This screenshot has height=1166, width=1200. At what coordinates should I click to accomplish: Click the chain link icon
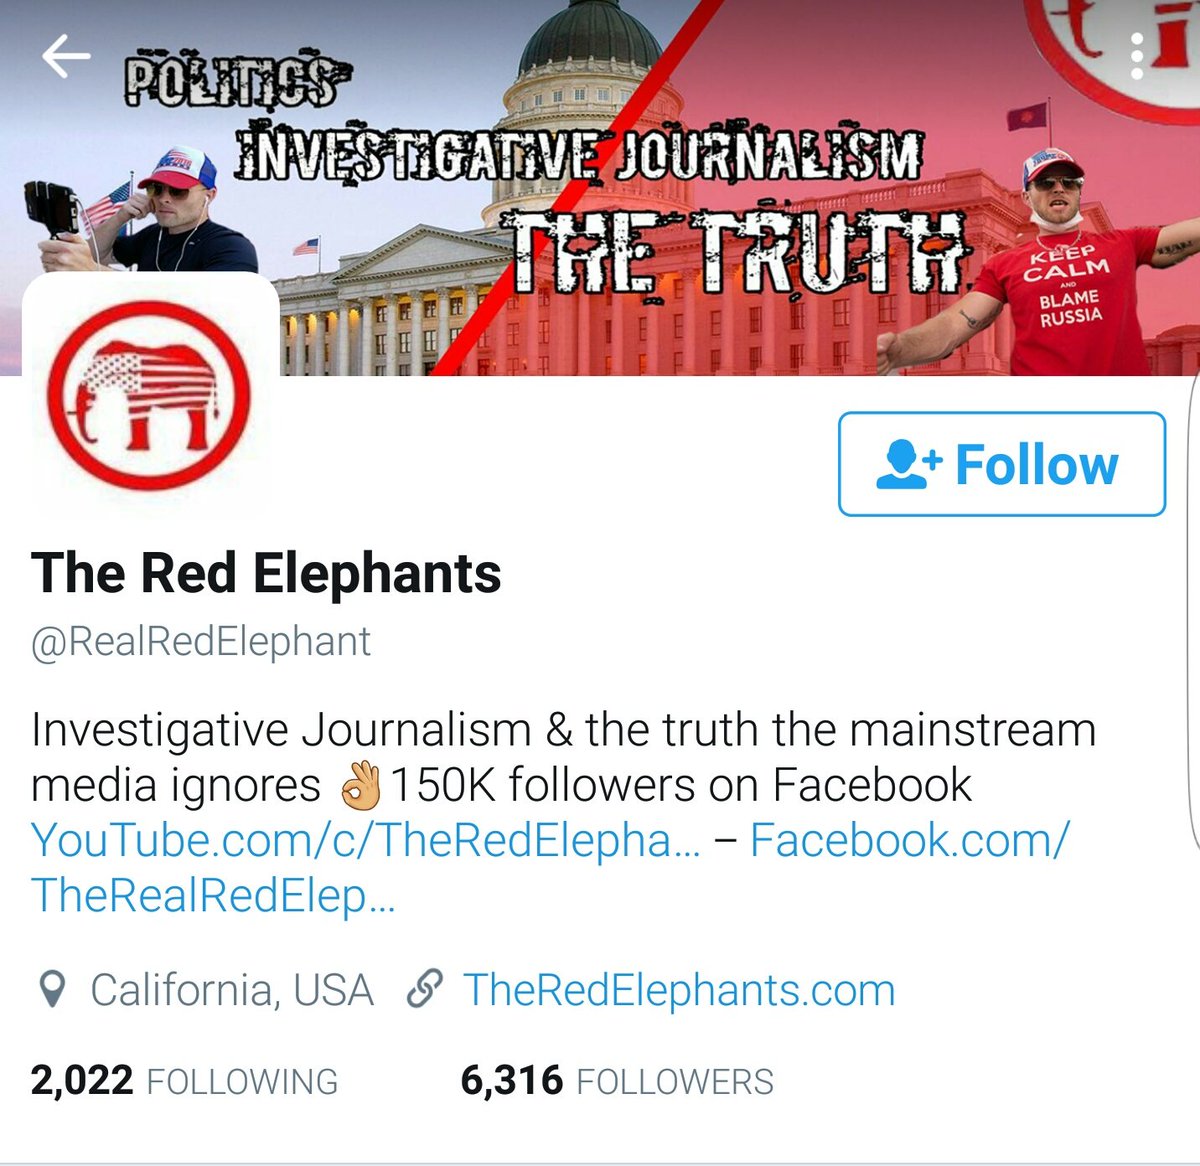(425, 990)
